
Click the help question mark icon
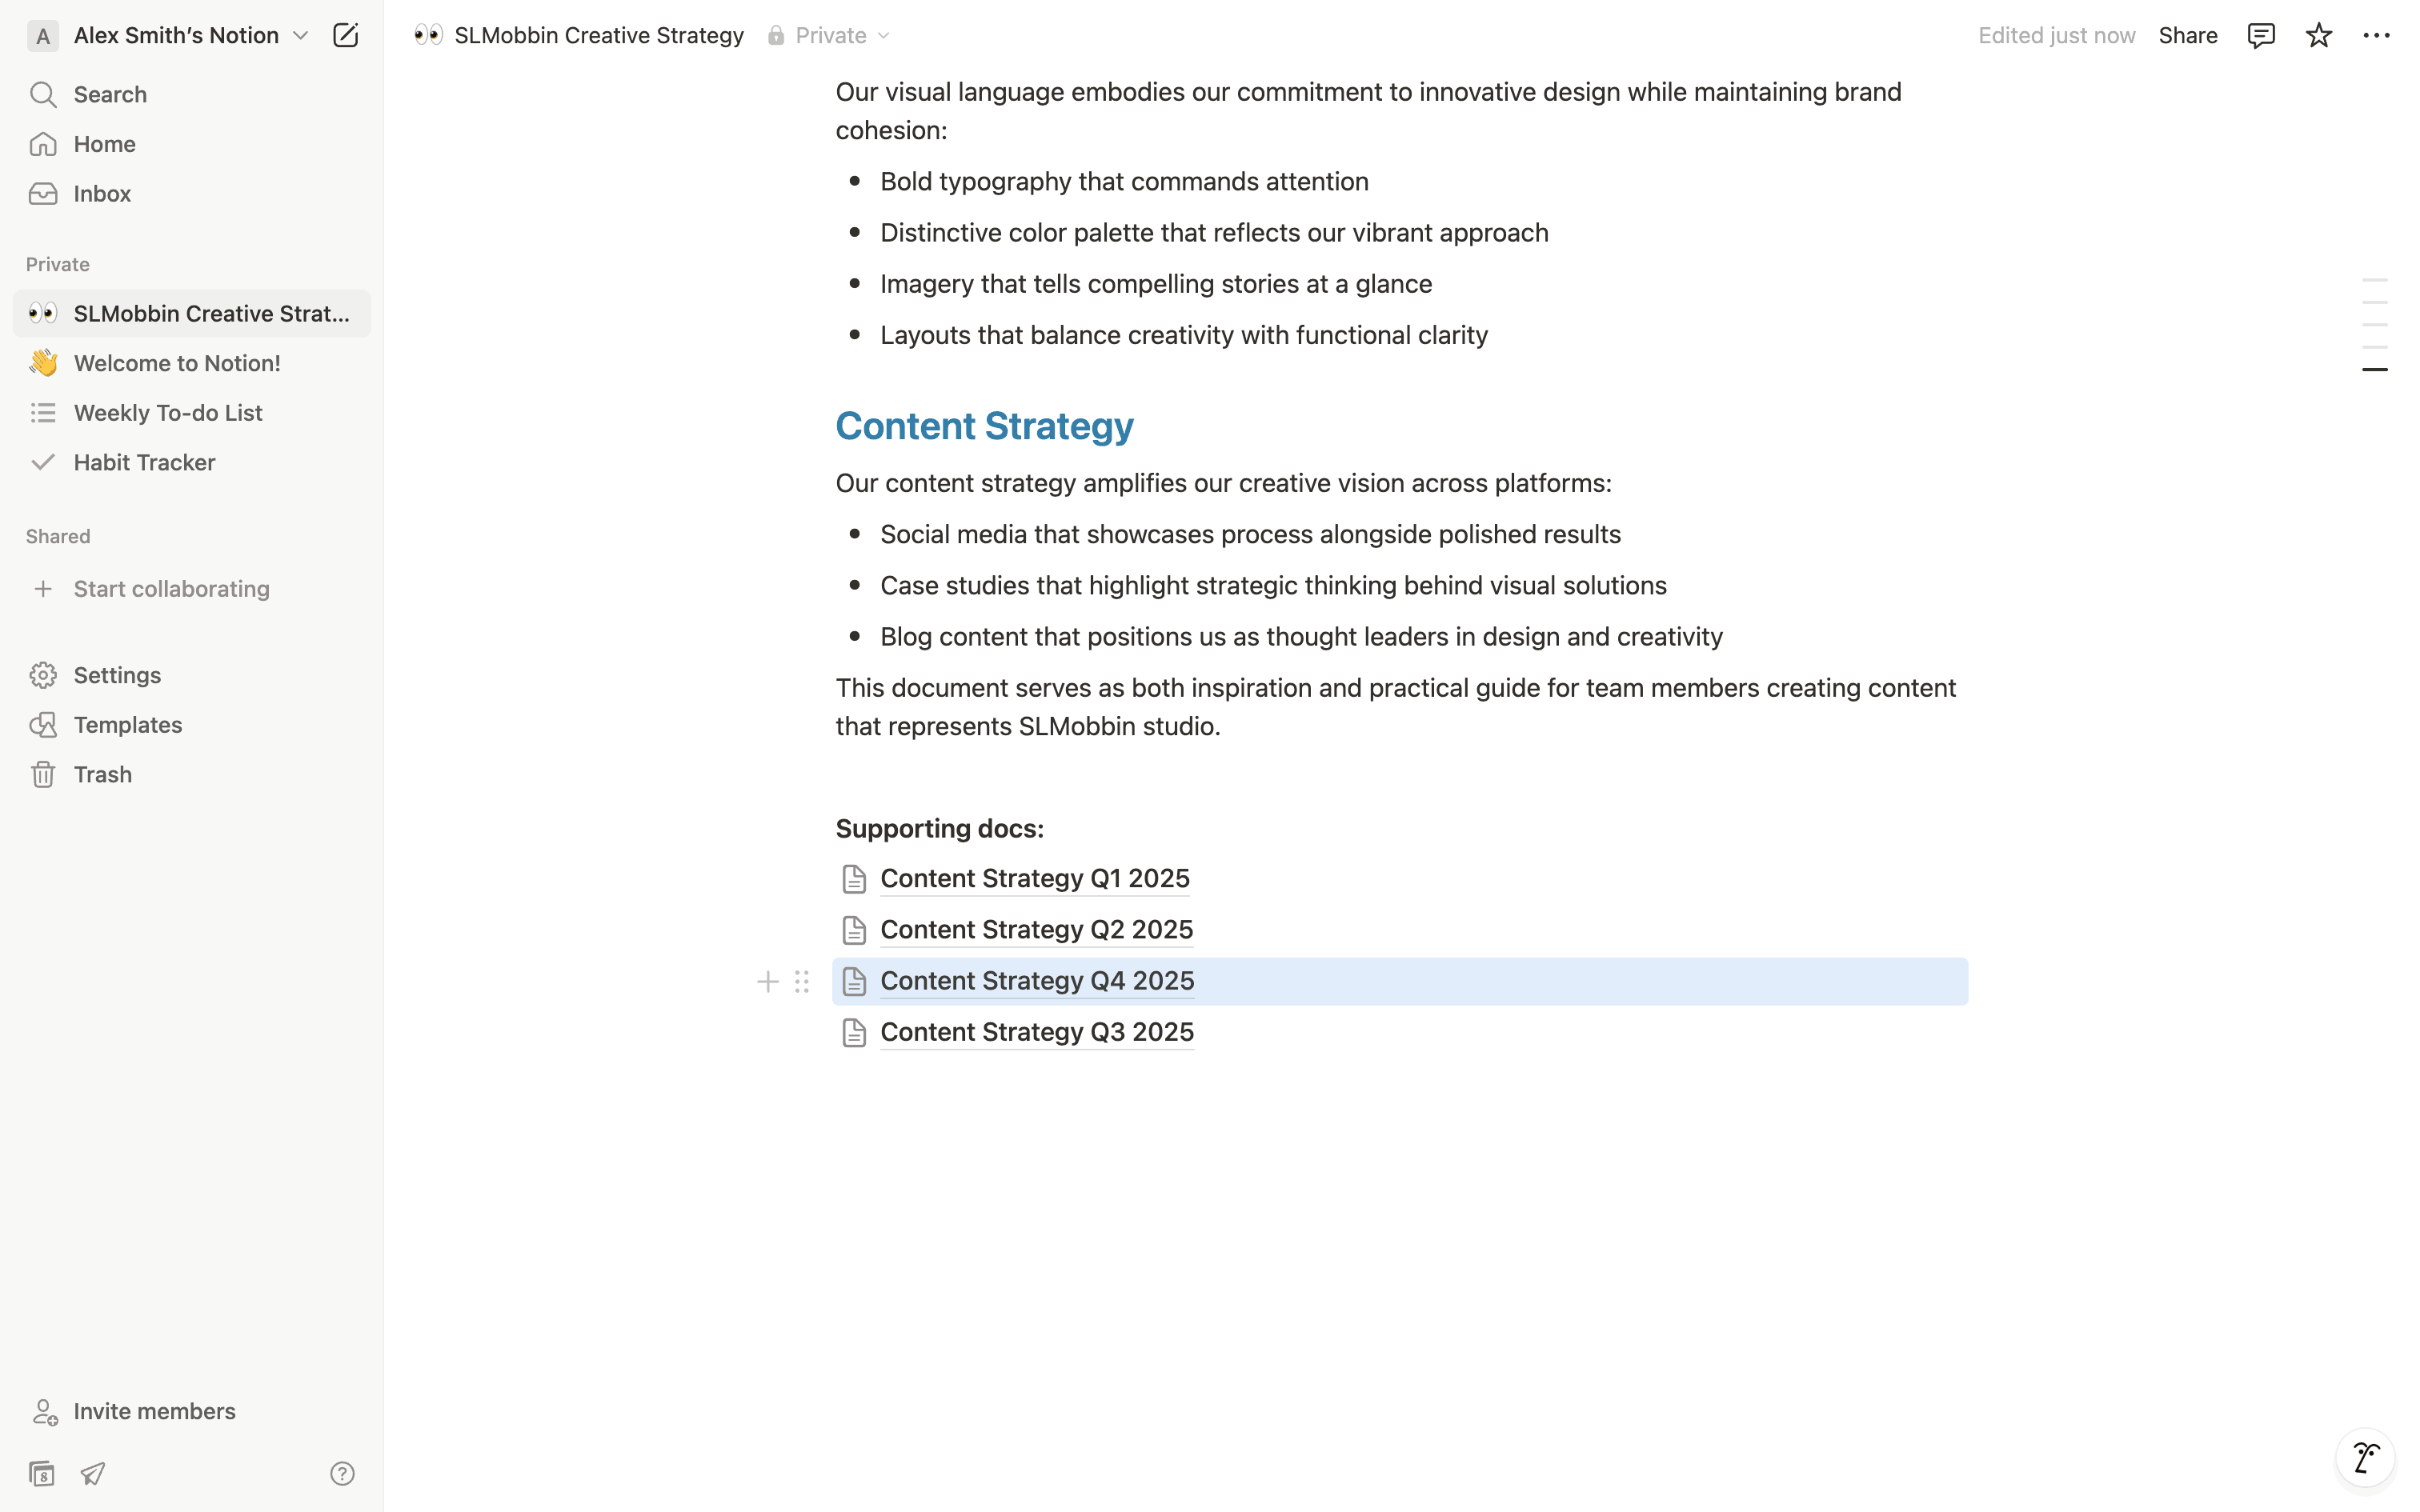point(342,1473)
